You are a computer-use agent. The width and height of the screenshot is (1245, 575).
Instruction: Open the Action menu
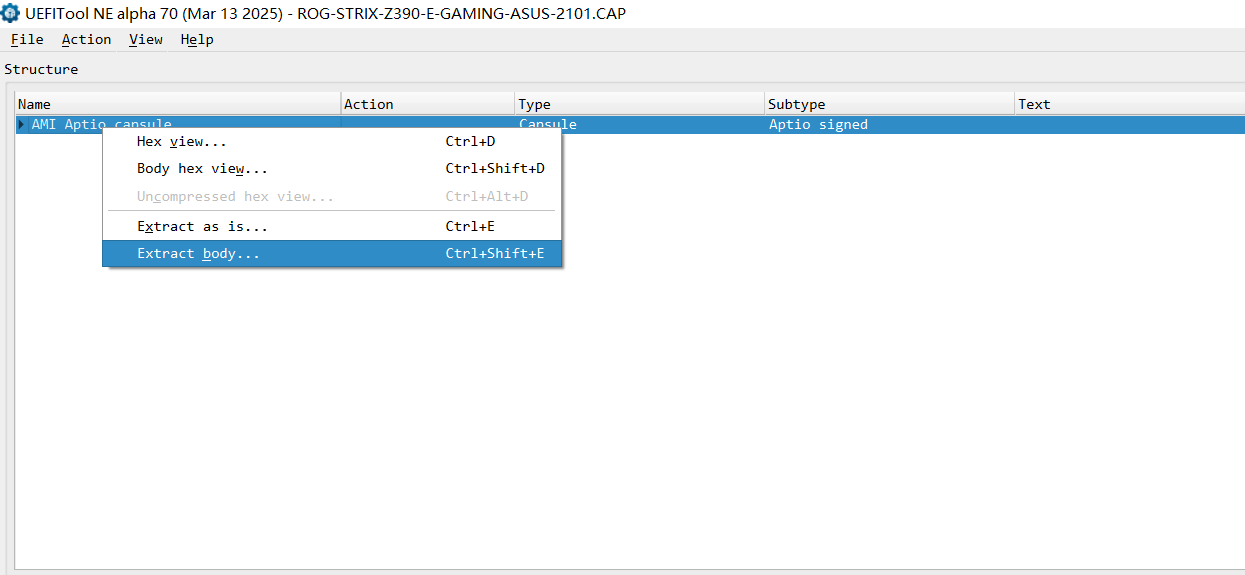click(x=86, y=39)
